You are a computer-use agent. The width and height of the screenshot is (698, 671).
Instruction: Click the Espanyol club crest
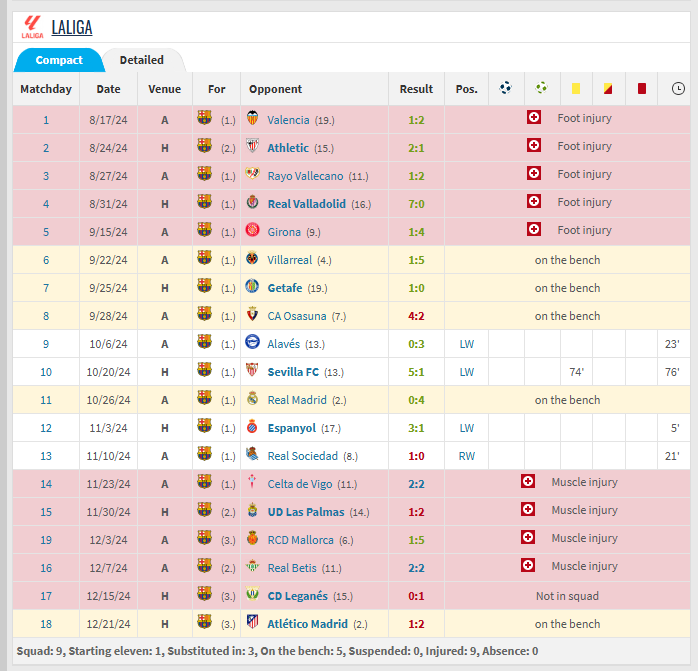tap(252, 426)
